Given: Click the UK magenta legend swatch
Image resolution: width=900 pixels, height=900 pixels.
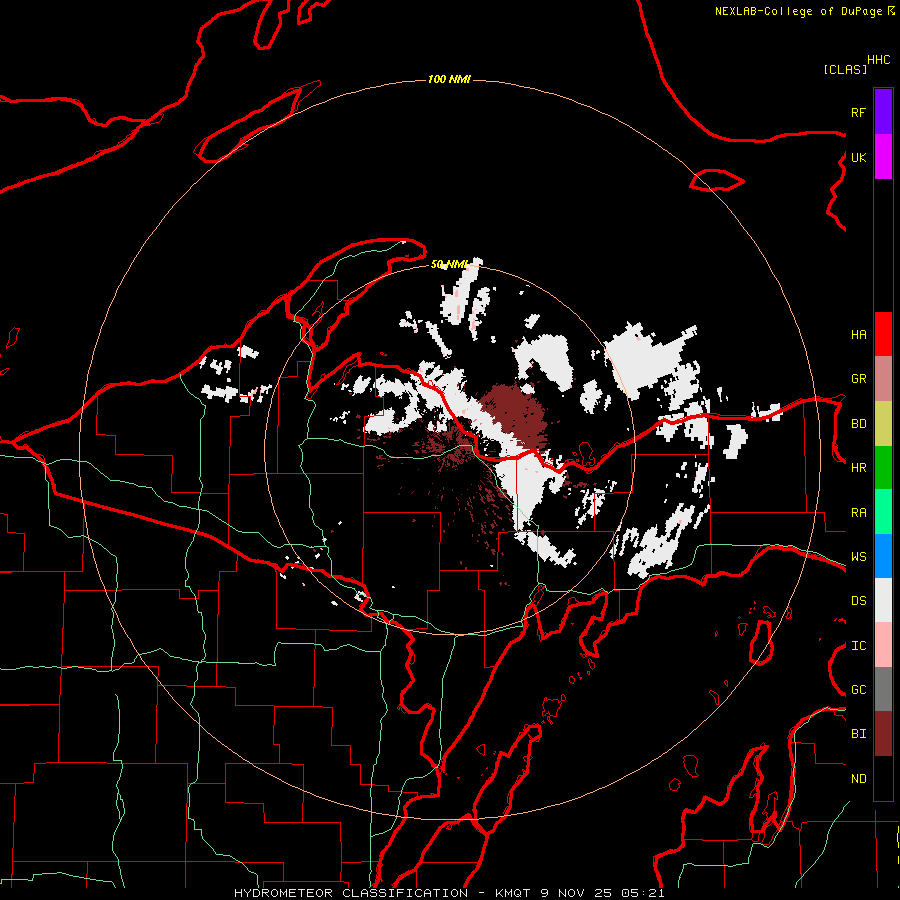Looking at the screenshot, I should [x=883, y=157].
